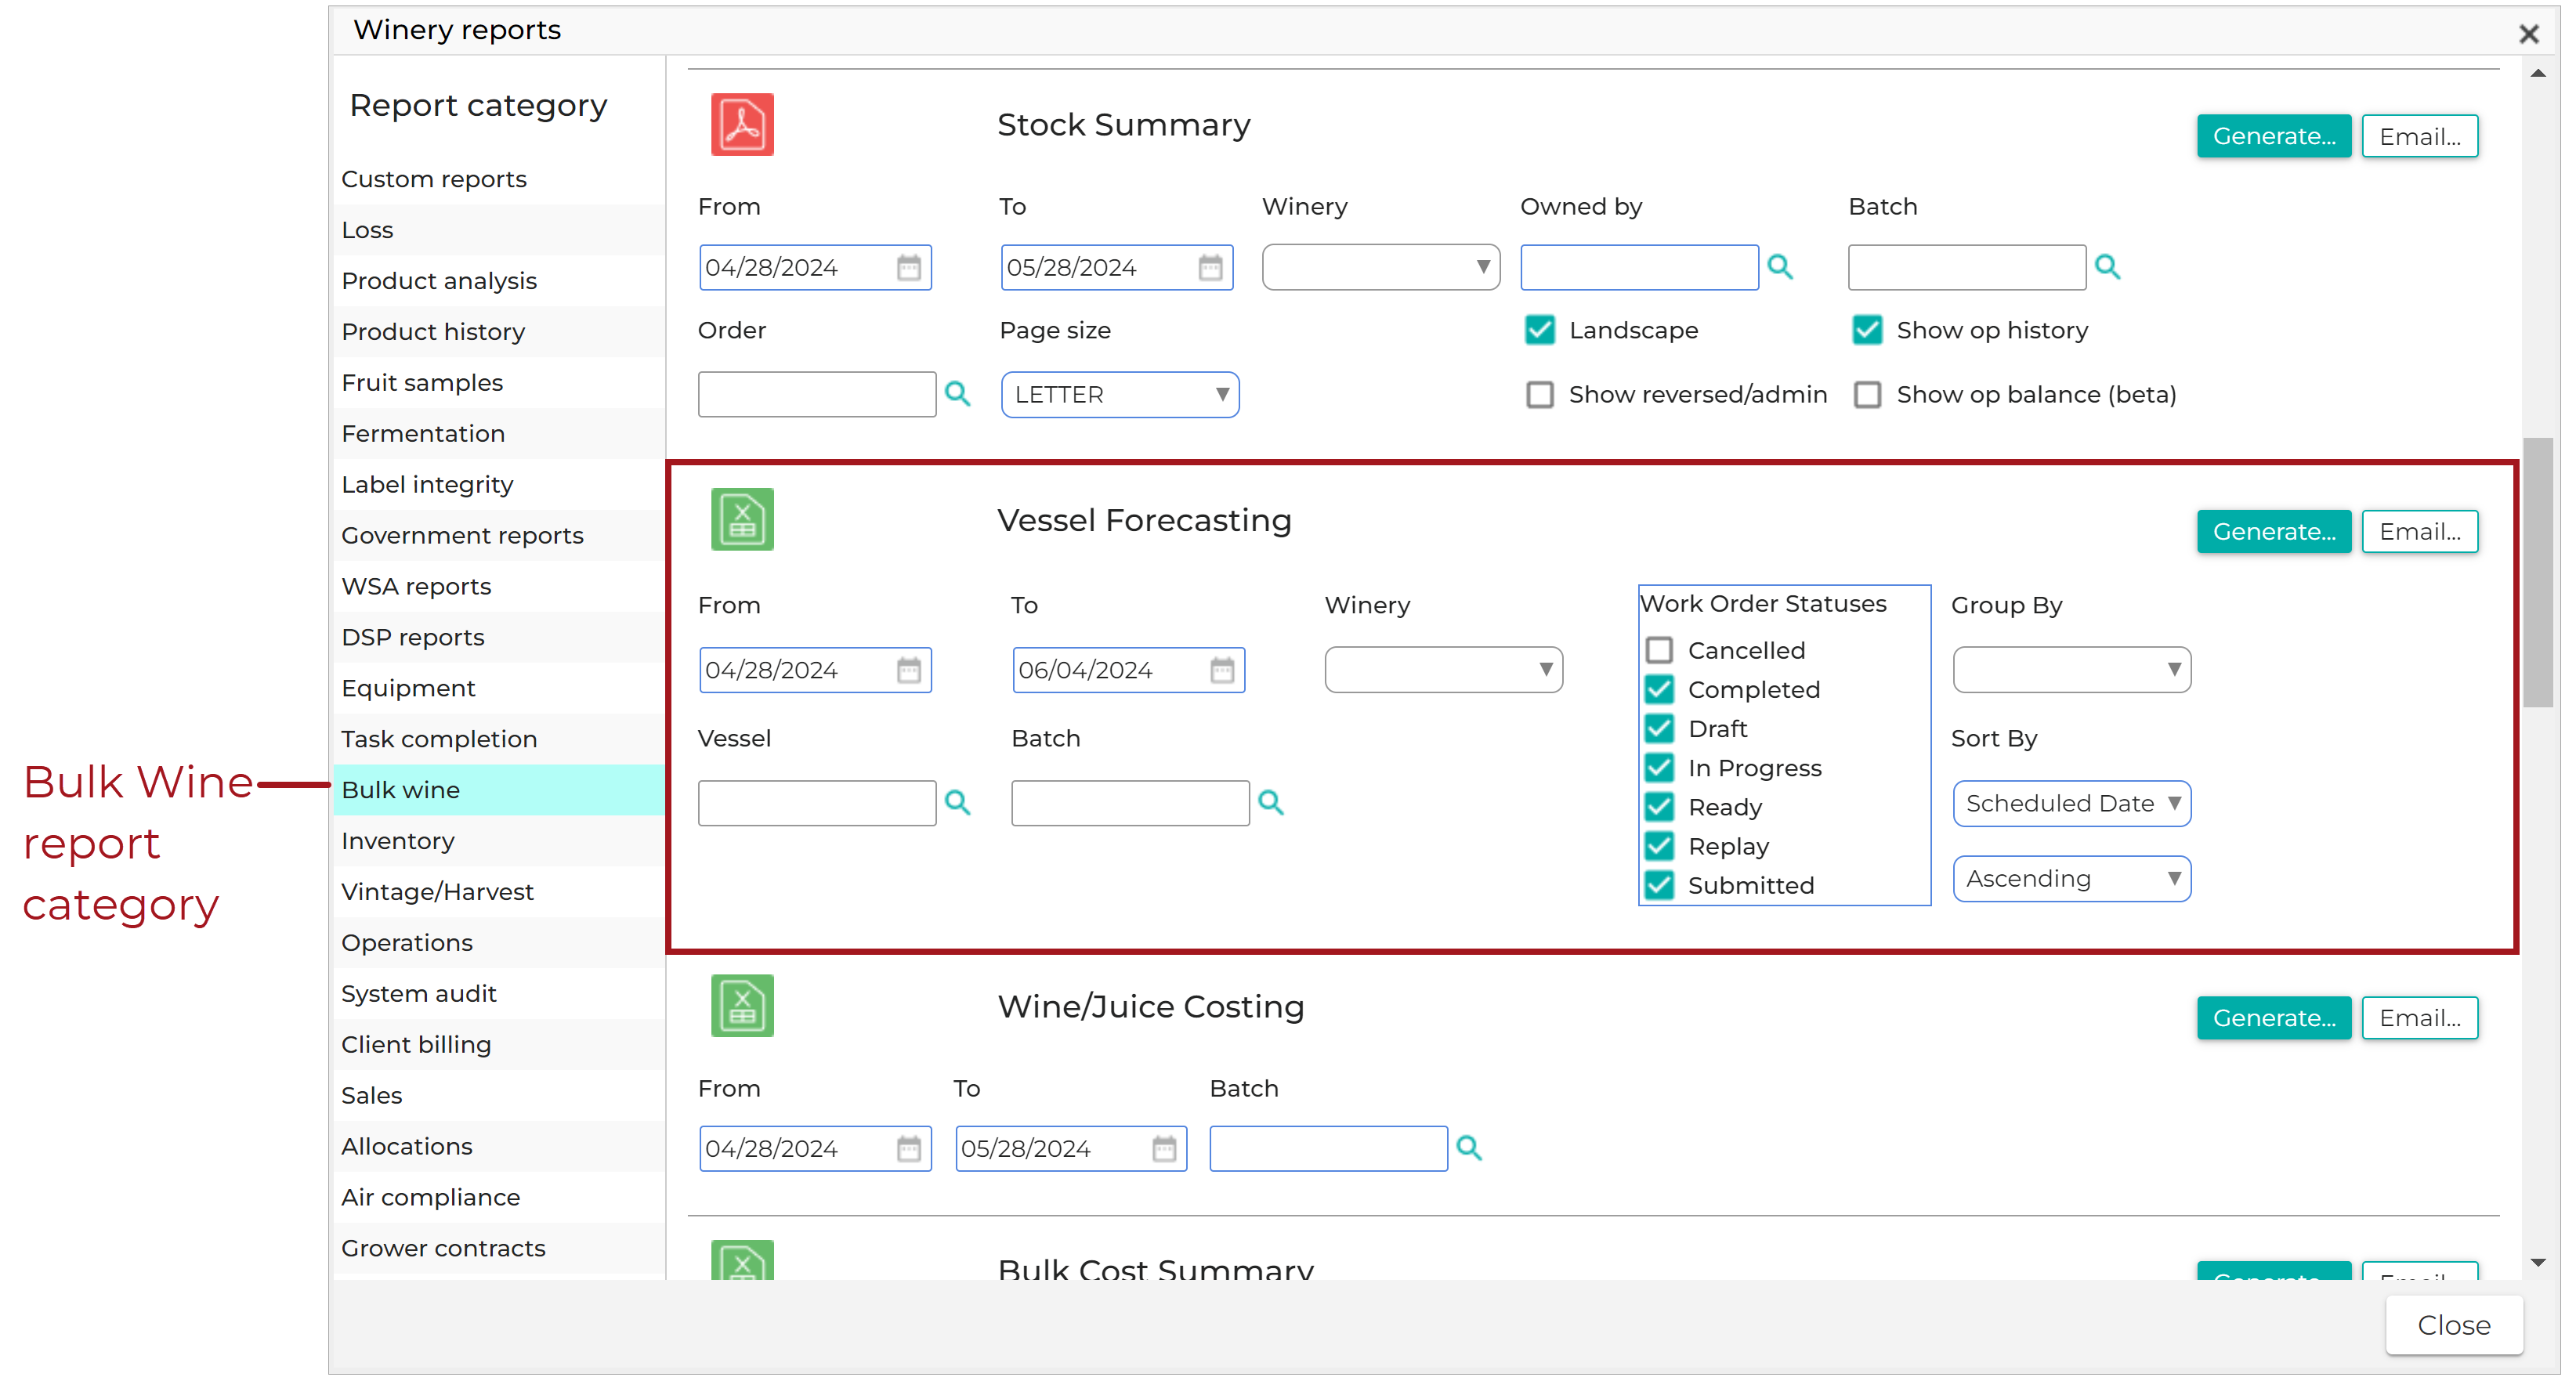Search Order in Stock Summary
This screenshot has height=1388, width=2576.
[x=957, y=394]
